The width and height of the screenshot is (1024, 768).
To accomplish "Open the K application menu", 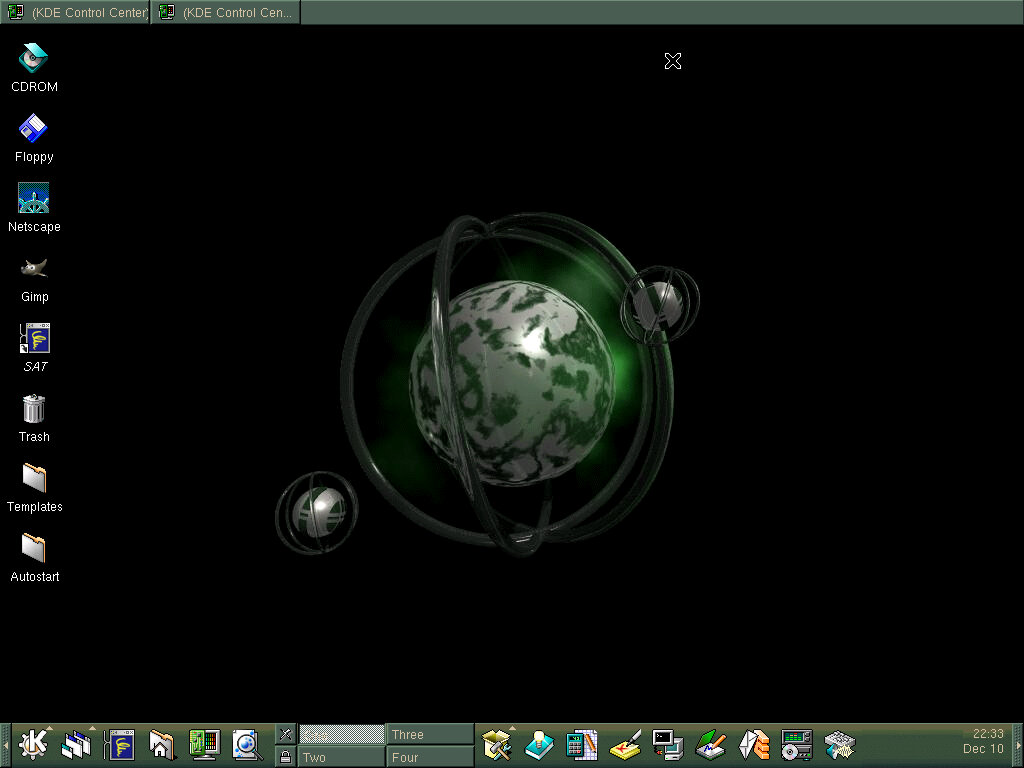I will tap(35, 745).
